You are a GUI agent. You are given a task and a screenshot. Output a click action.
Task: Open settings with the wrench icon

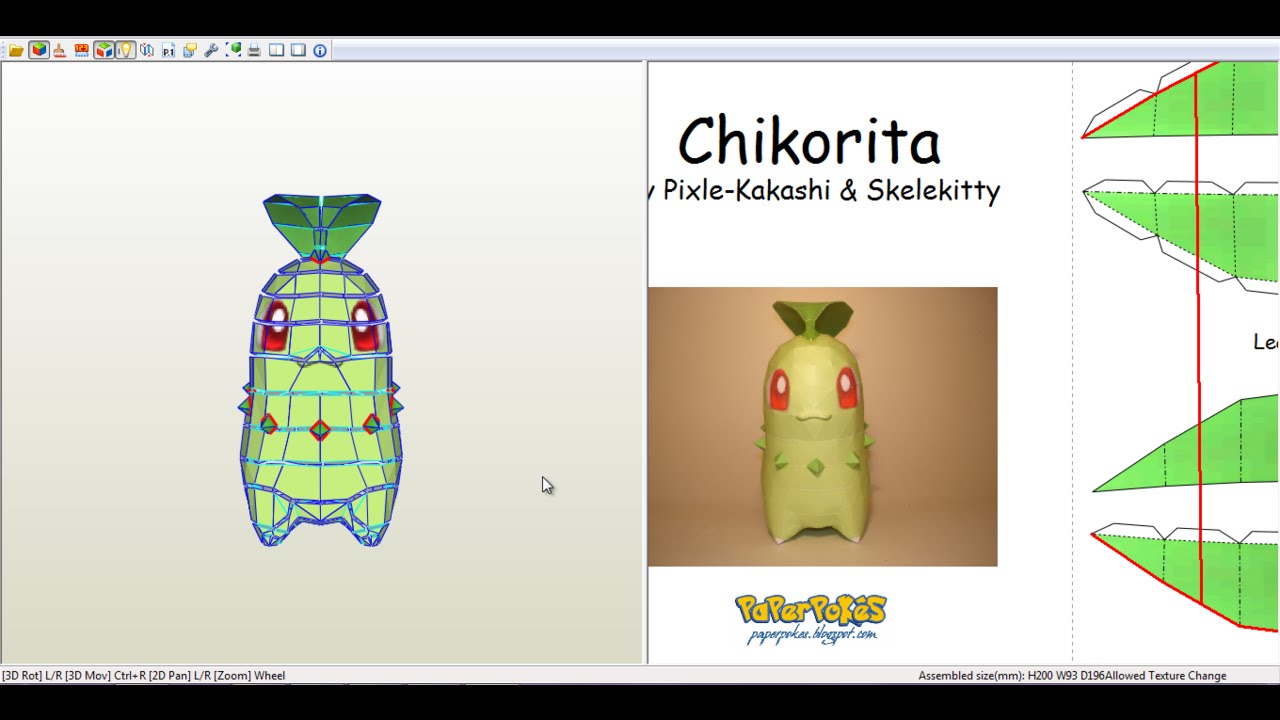[x=211, y=50]
